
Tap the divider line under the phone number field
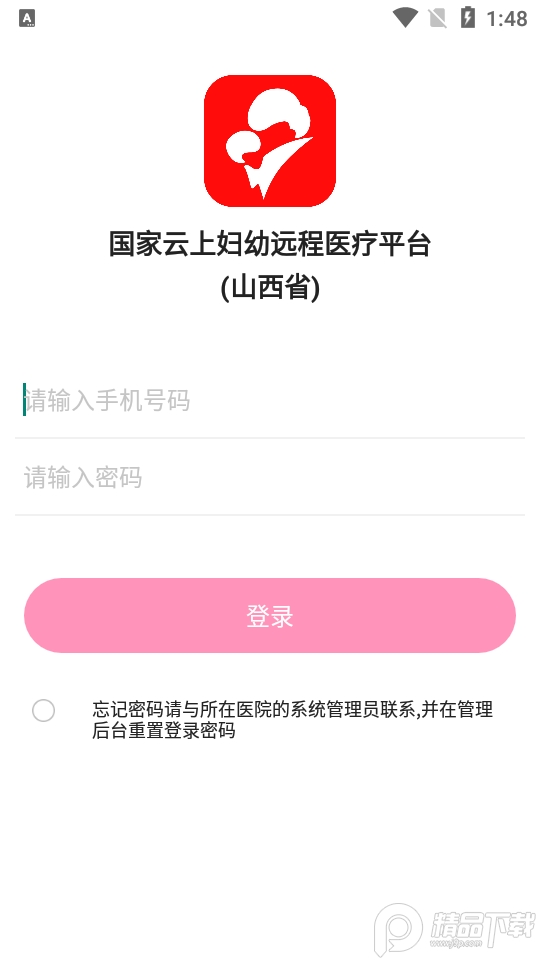[x=270, y=438]
